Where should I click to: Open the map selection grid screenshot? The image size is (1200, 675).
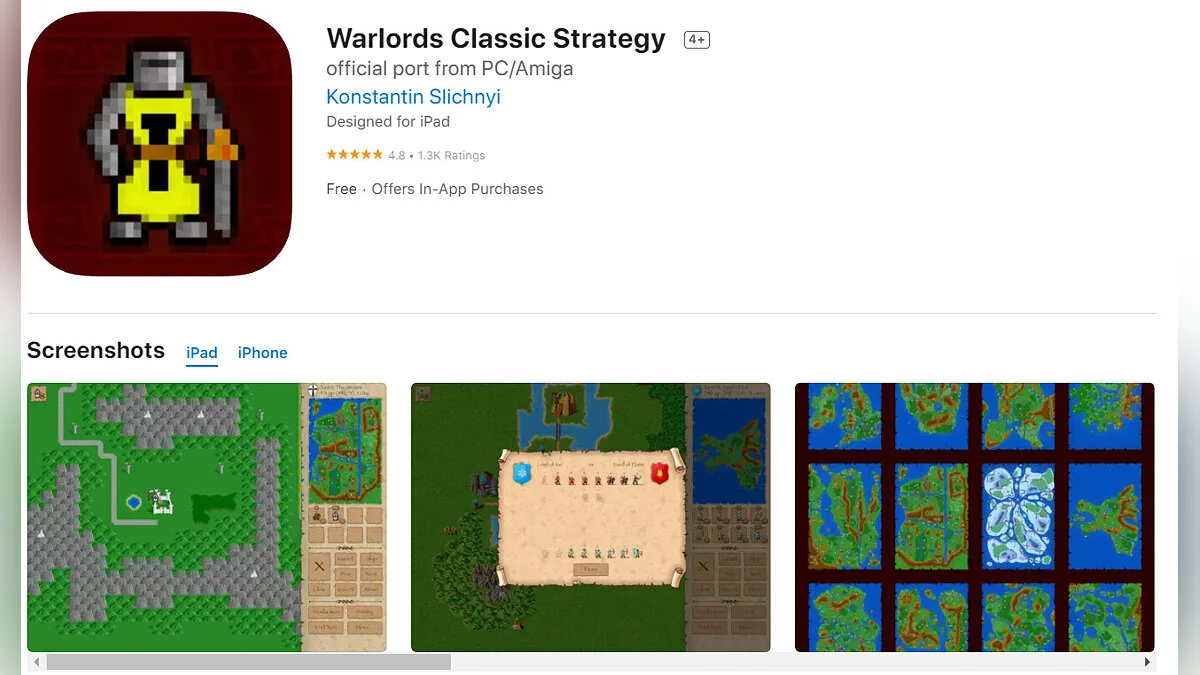tap(975, 517)
